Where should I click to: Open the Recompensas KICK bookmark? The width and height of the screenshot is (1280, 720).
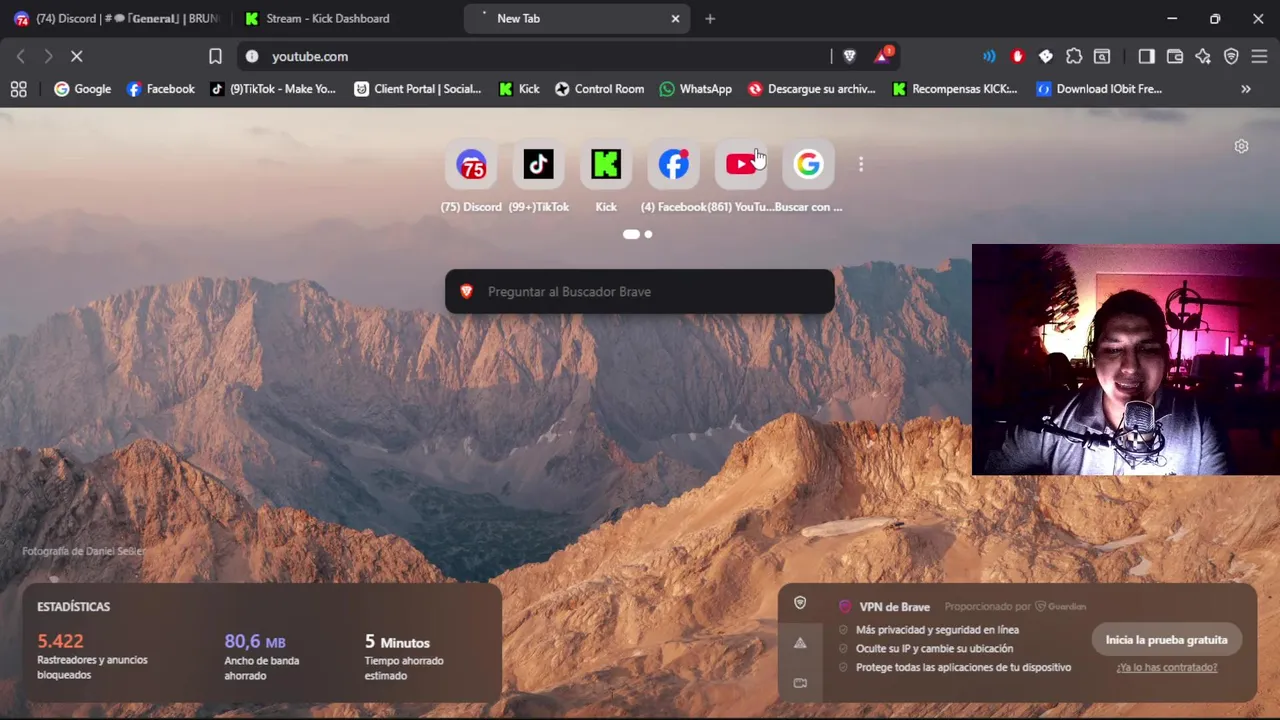click(x=955, y=89)
